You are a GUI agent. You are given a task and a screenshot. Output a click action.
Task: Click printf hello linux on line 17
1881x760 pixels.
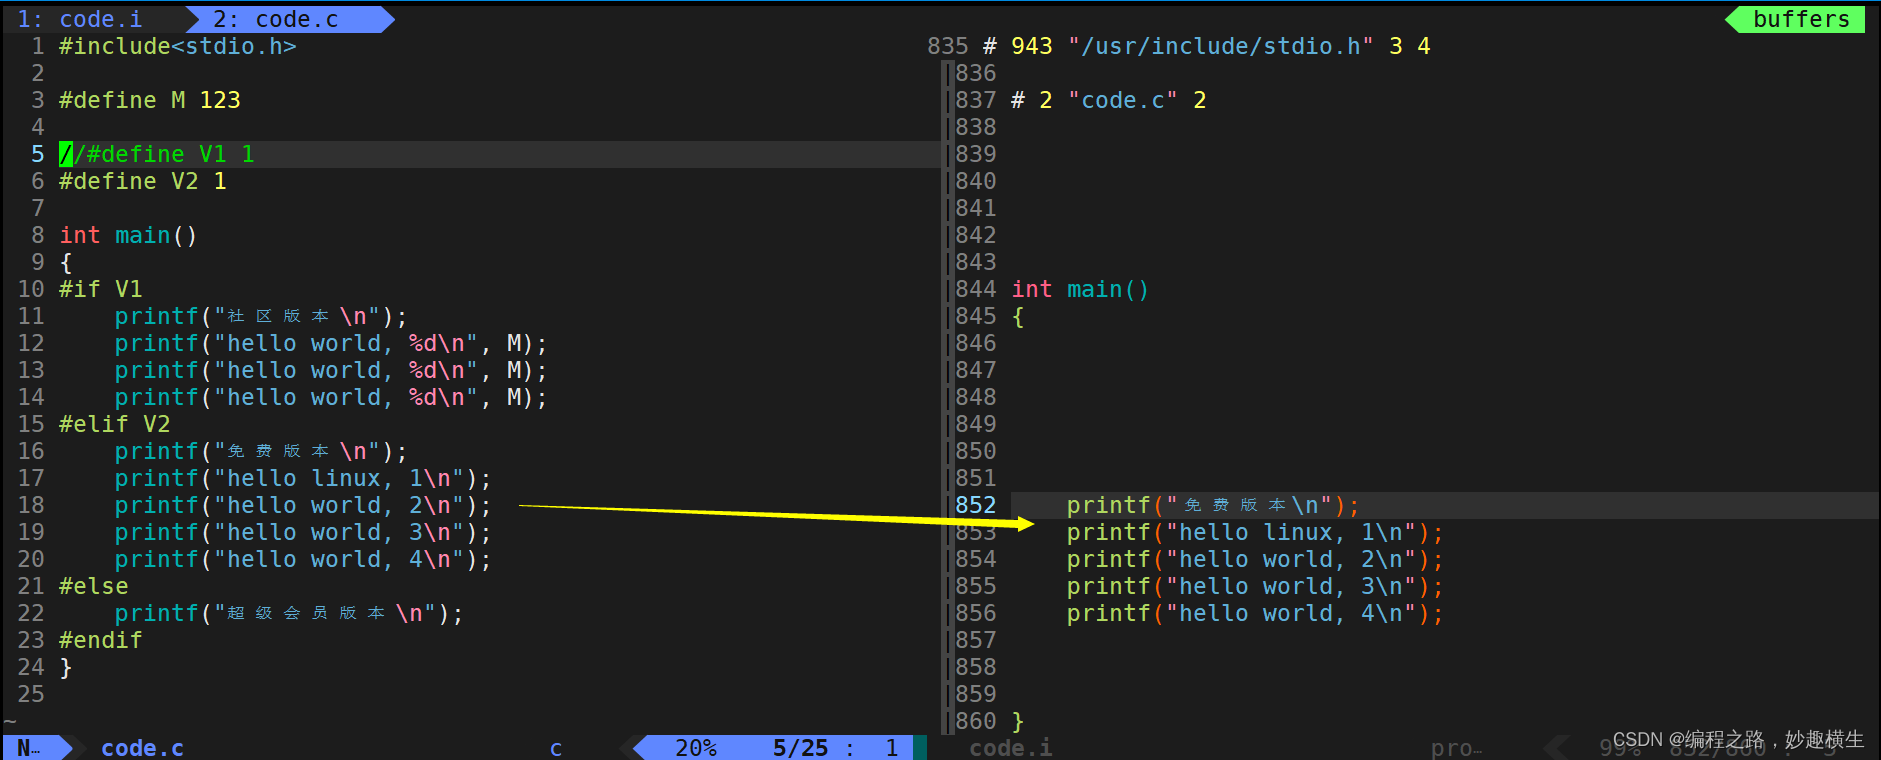(303, 478)
